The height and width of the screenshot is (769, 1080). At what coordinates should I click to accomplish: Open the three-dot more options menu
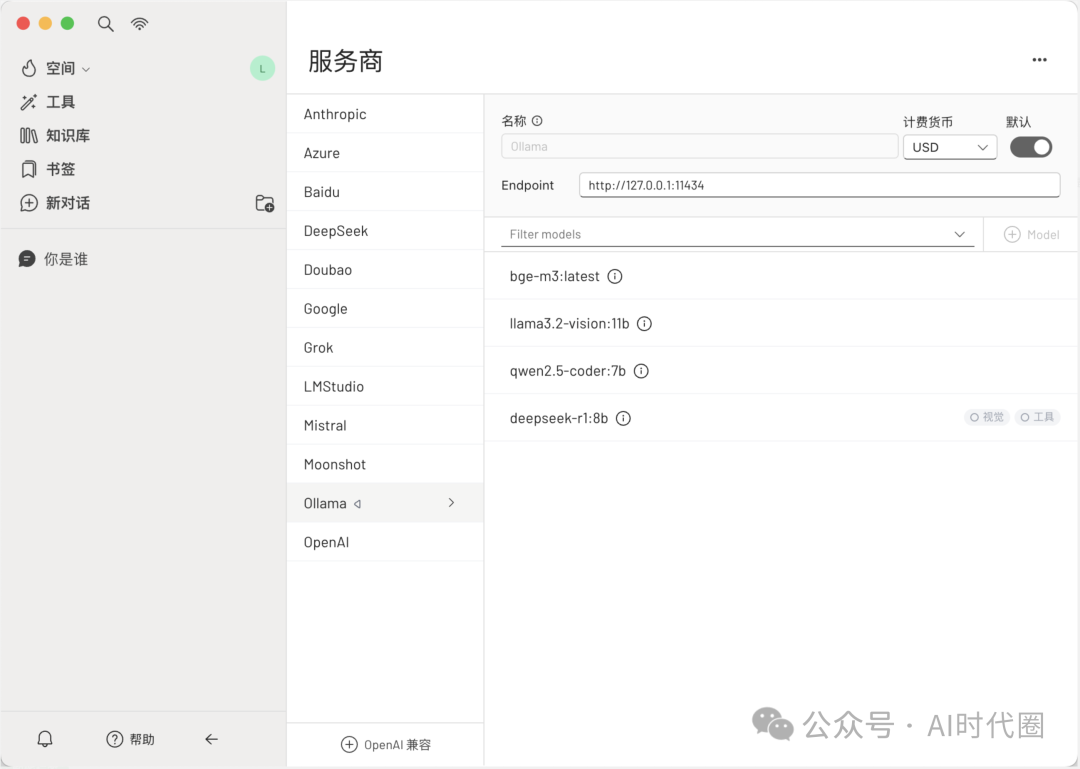tap(1039, 60)
